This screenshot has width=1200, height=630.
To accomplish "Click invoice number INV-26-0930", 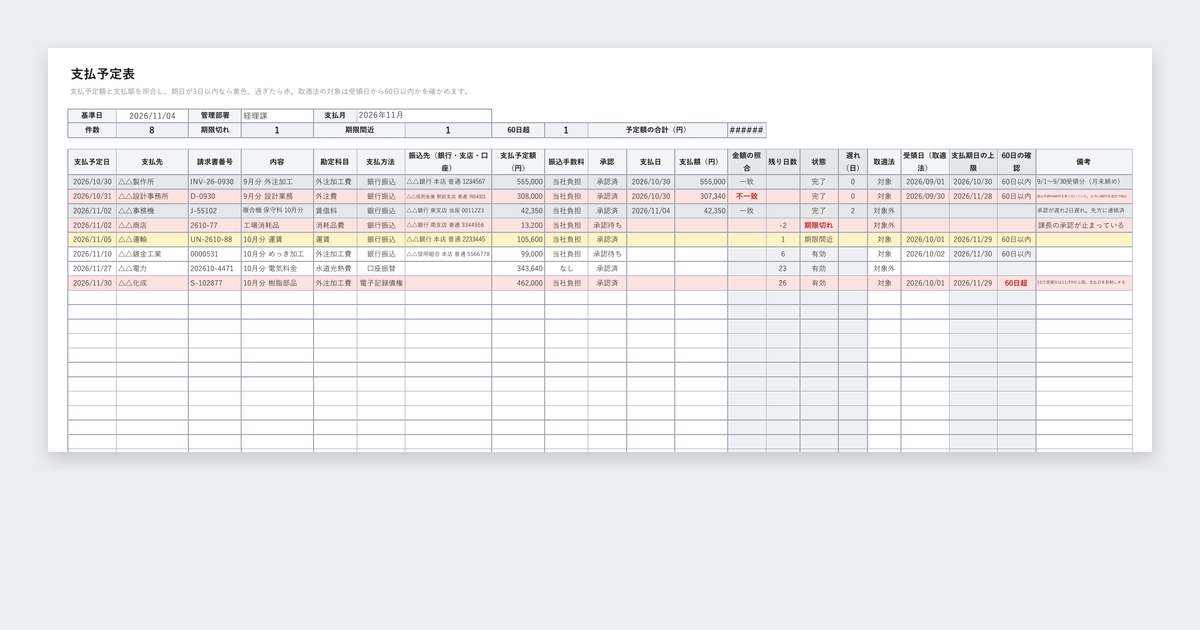I will [x=214, y=182].
